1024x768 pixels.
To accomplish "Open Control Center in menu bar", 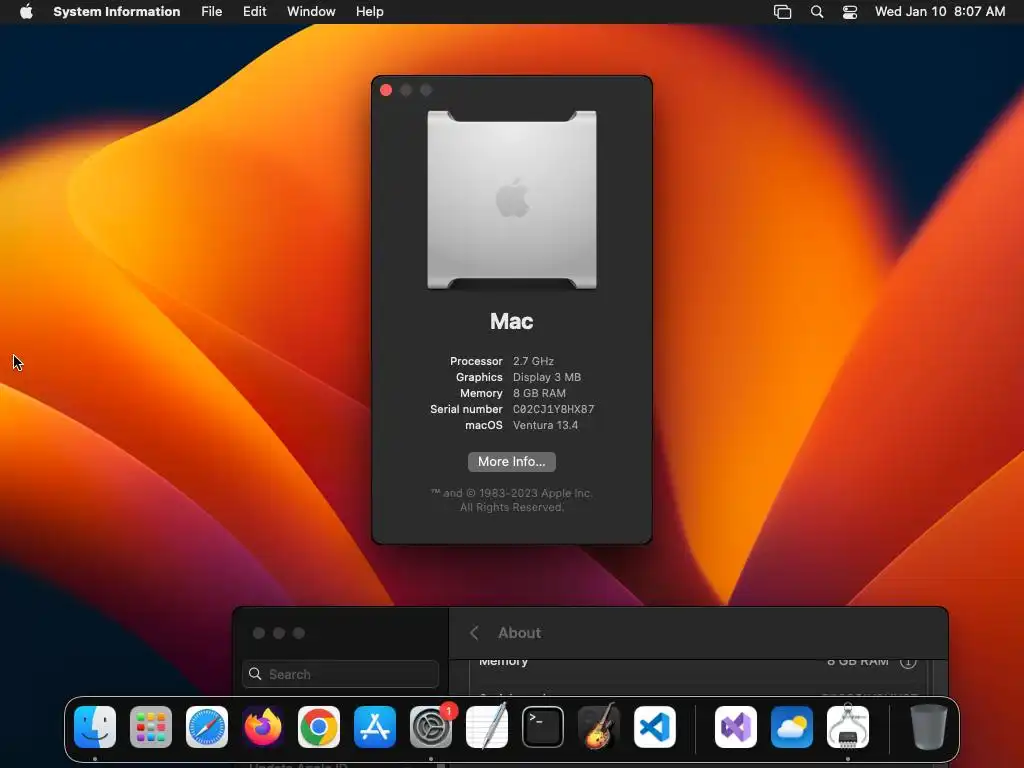I will coord(850,12).
